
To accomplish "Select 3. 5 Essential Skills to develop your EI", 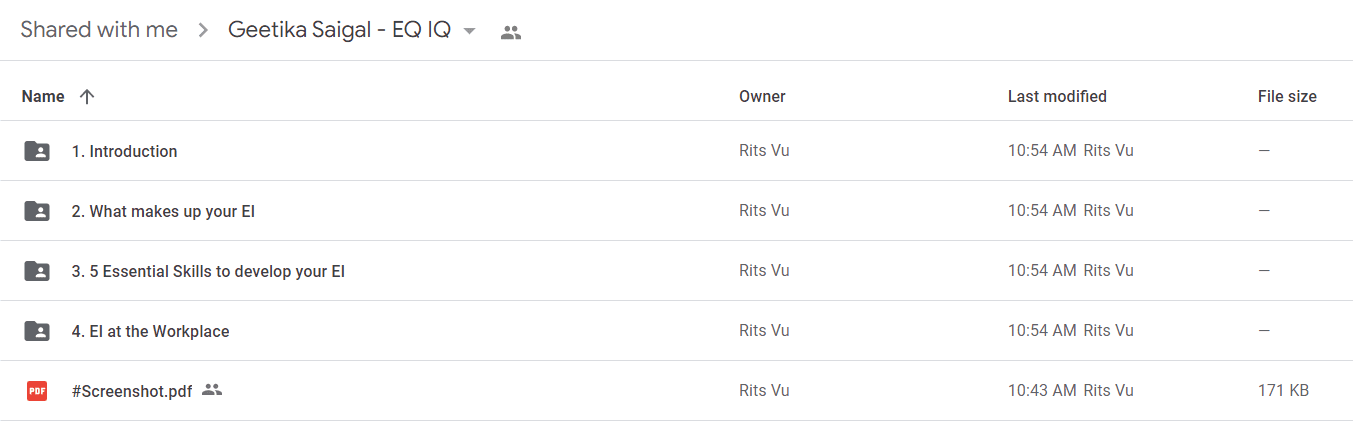I will 208,271.
